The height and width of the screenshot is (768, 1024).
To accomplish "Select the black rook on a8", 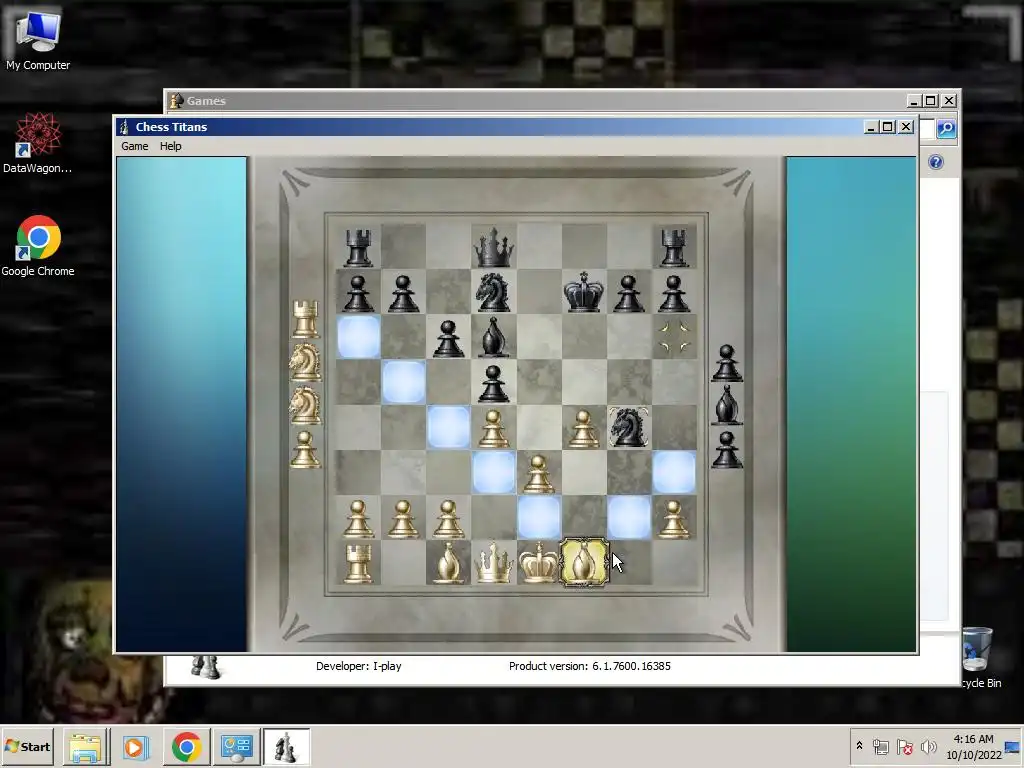I will 359,247.
